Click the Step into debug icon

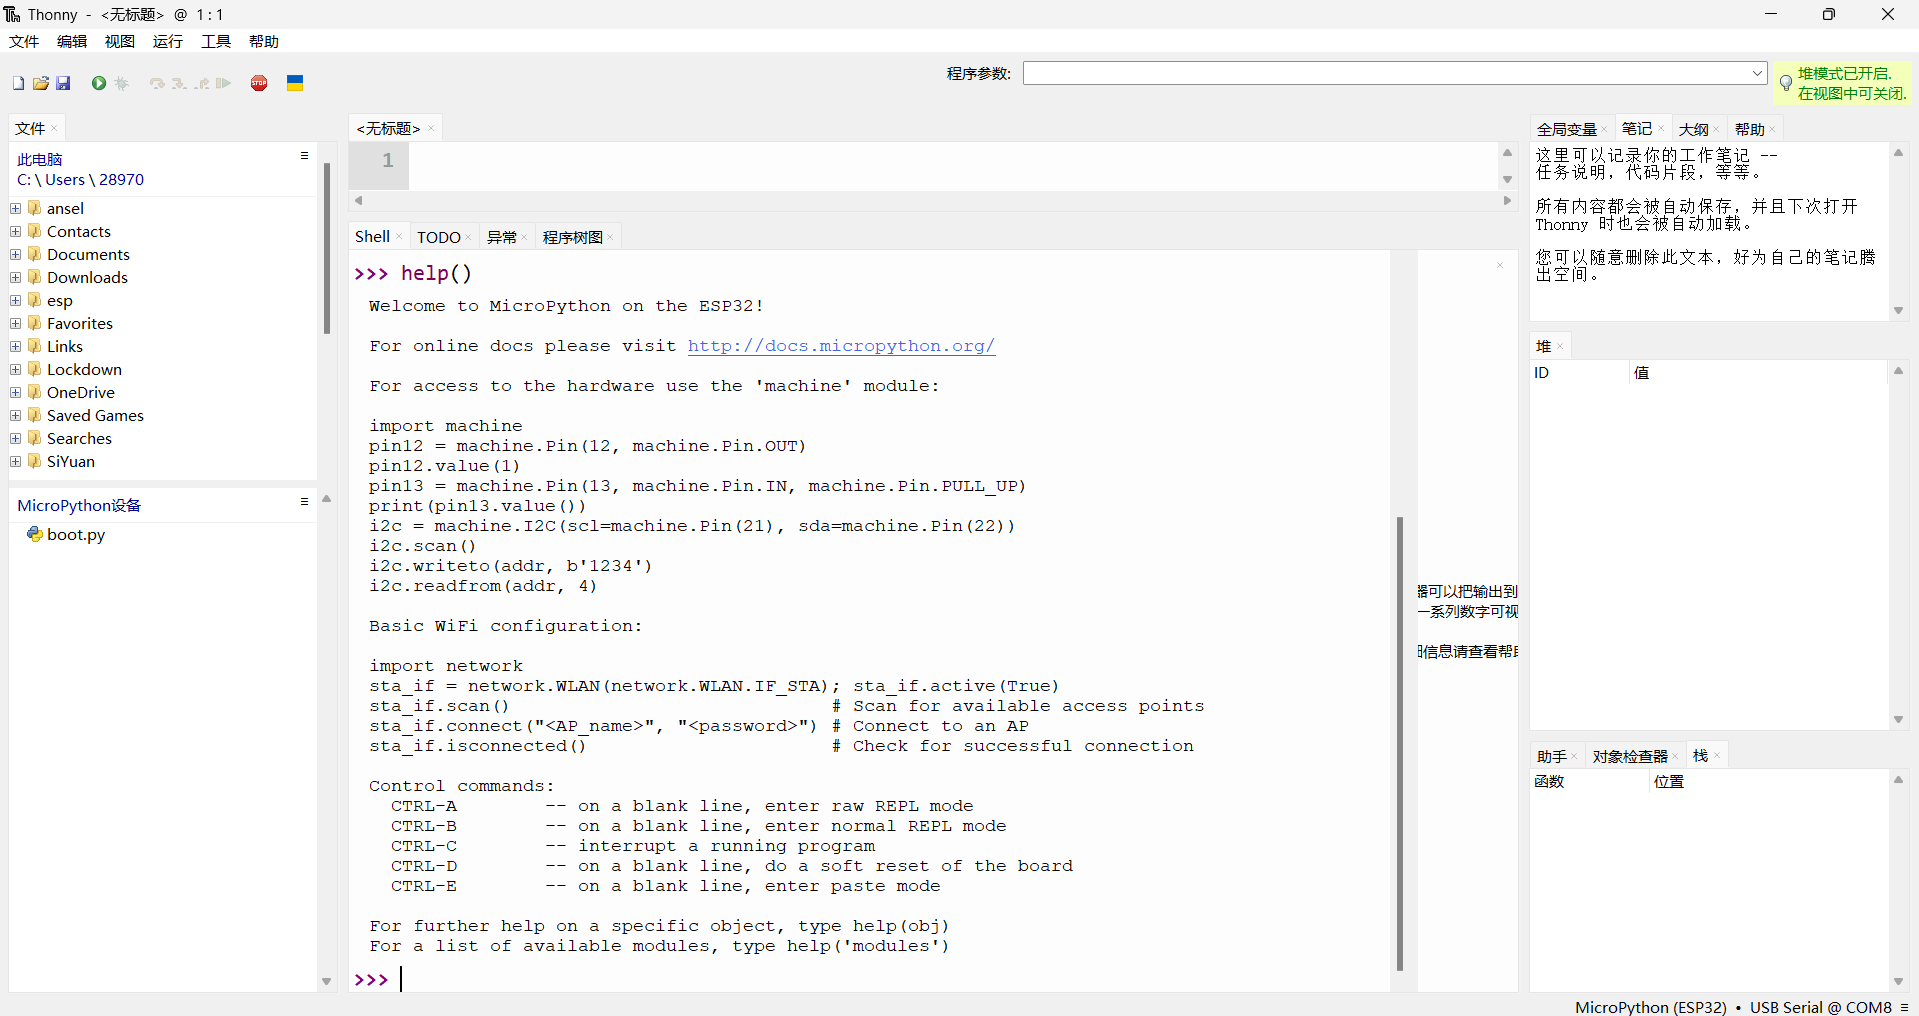click(179, 83)
